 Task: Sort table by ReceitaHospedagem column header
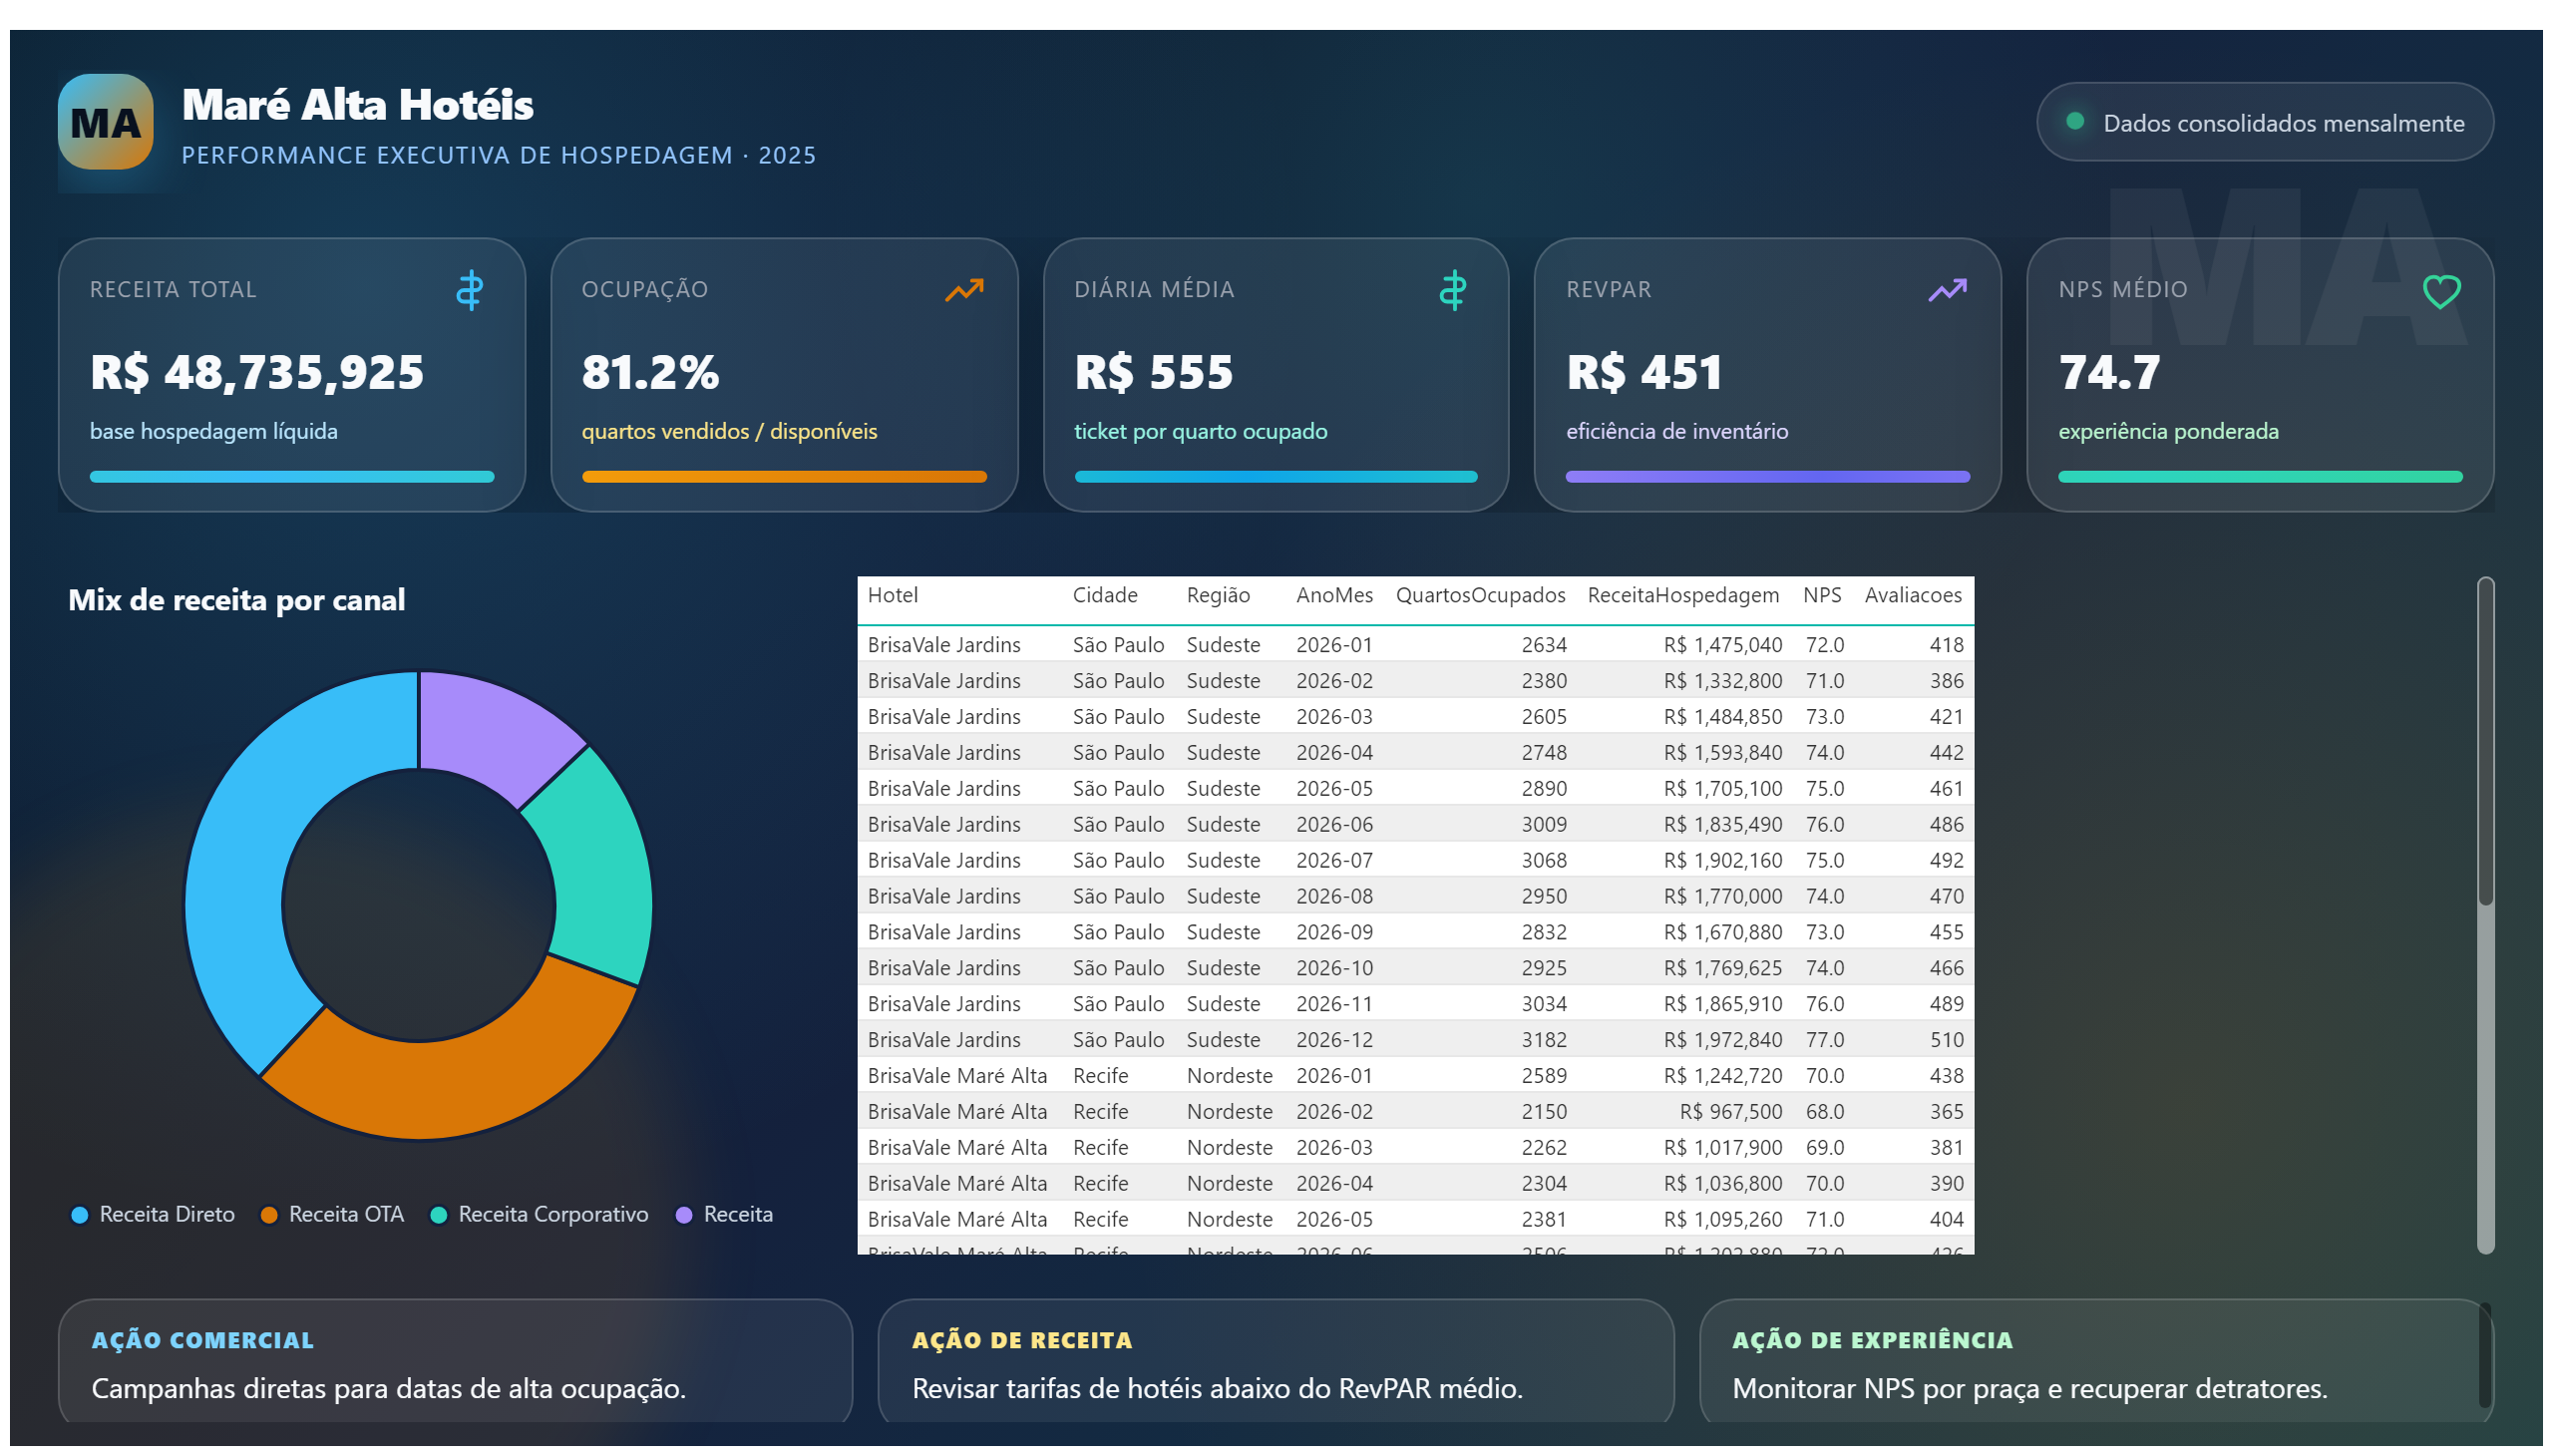[x=1683, y=595]
